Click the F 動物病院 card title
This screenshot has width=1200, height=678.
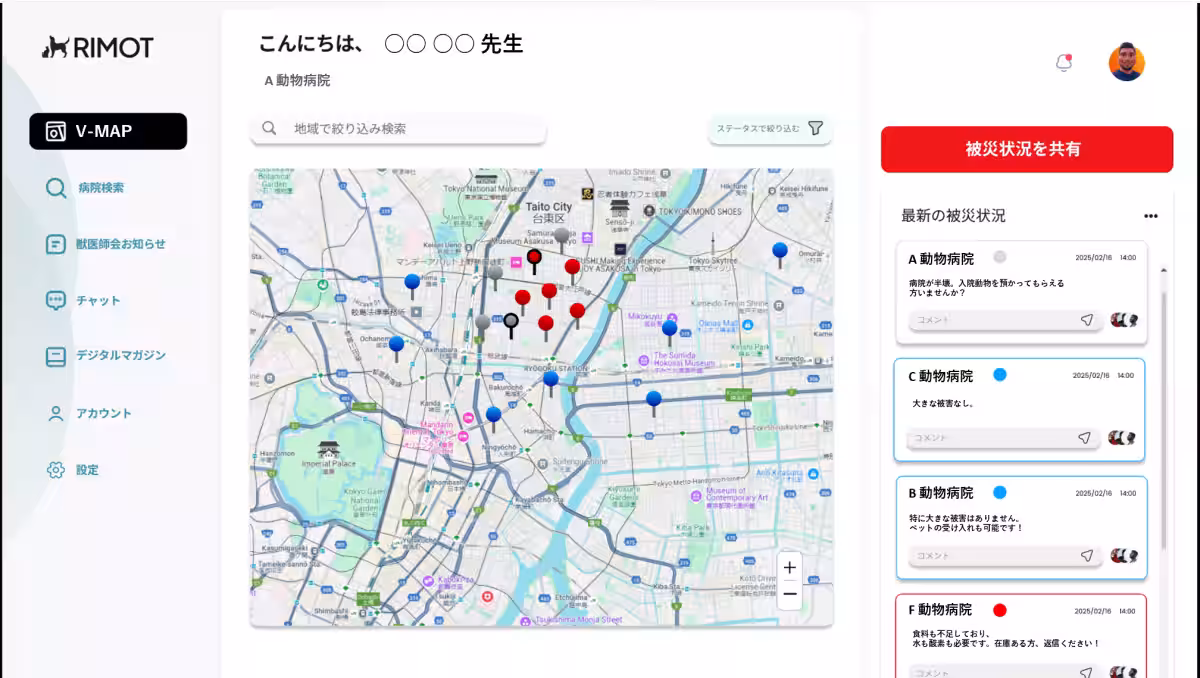(940, 610)
